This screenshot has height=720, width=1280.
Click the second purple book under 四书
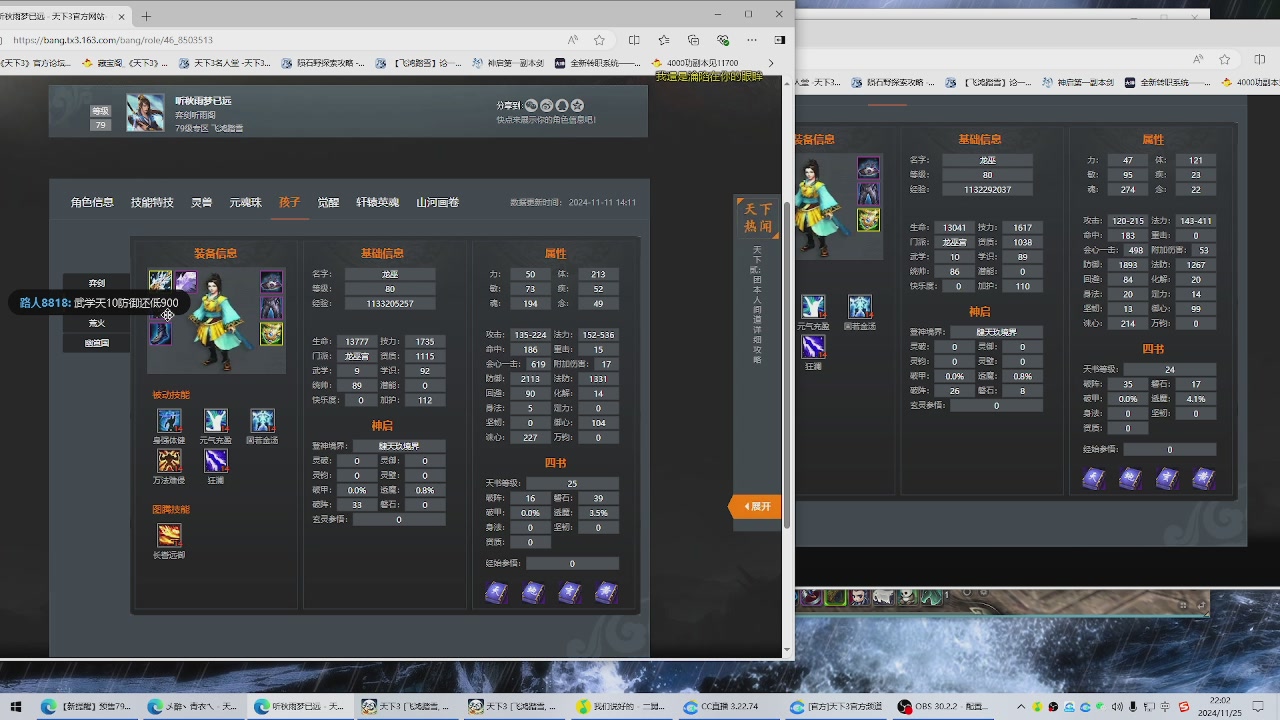pos(533,592)
